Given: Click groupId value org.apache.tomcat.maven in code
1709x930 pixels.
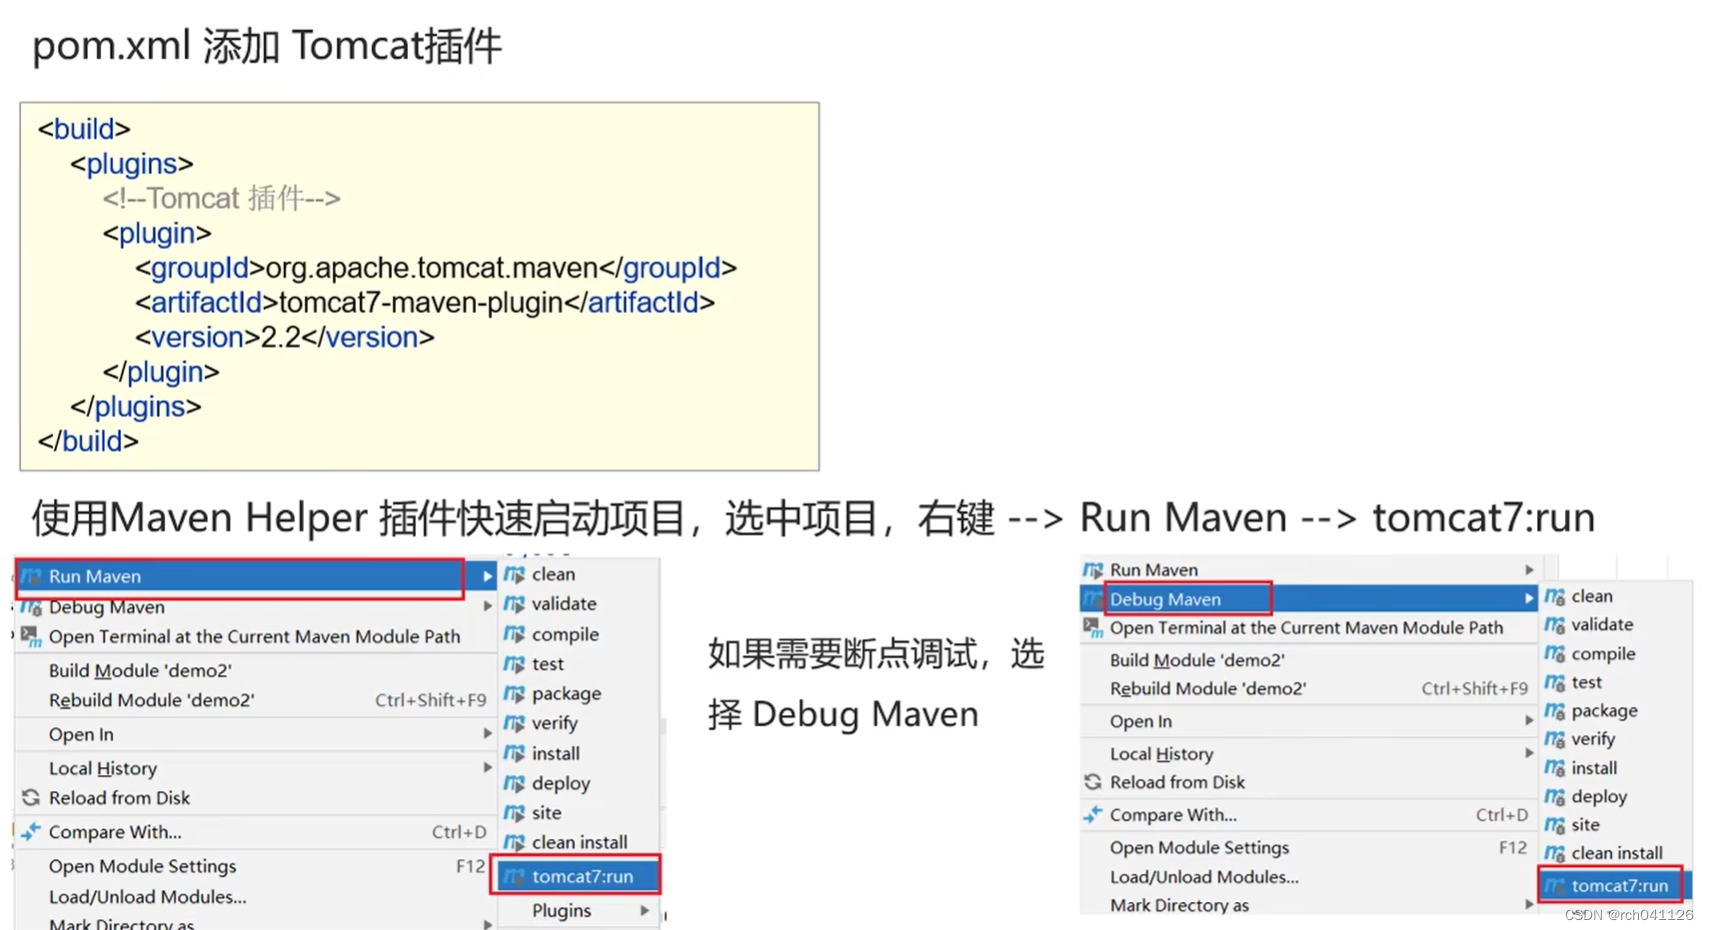Looking at the screenshot, I should point(432,268).
